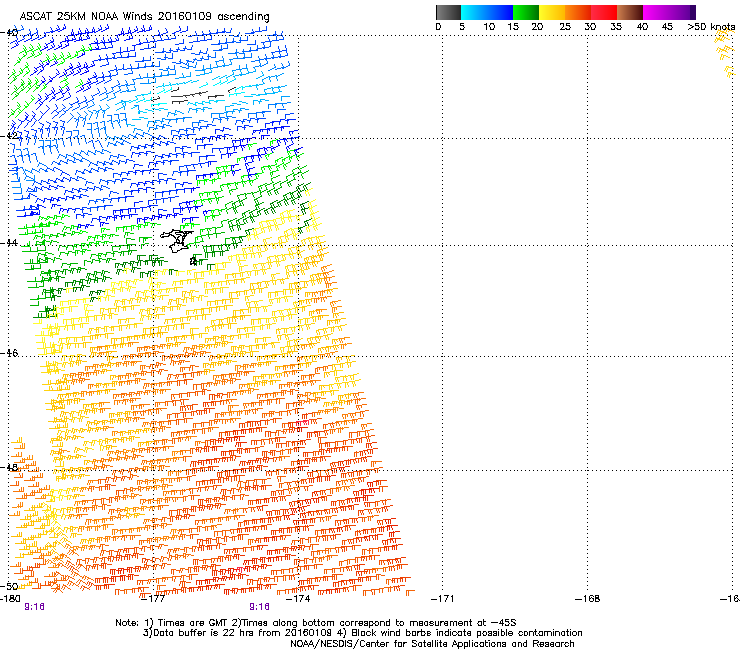
Task: Click the black island outline on map
Action: (x=177, y=241)
